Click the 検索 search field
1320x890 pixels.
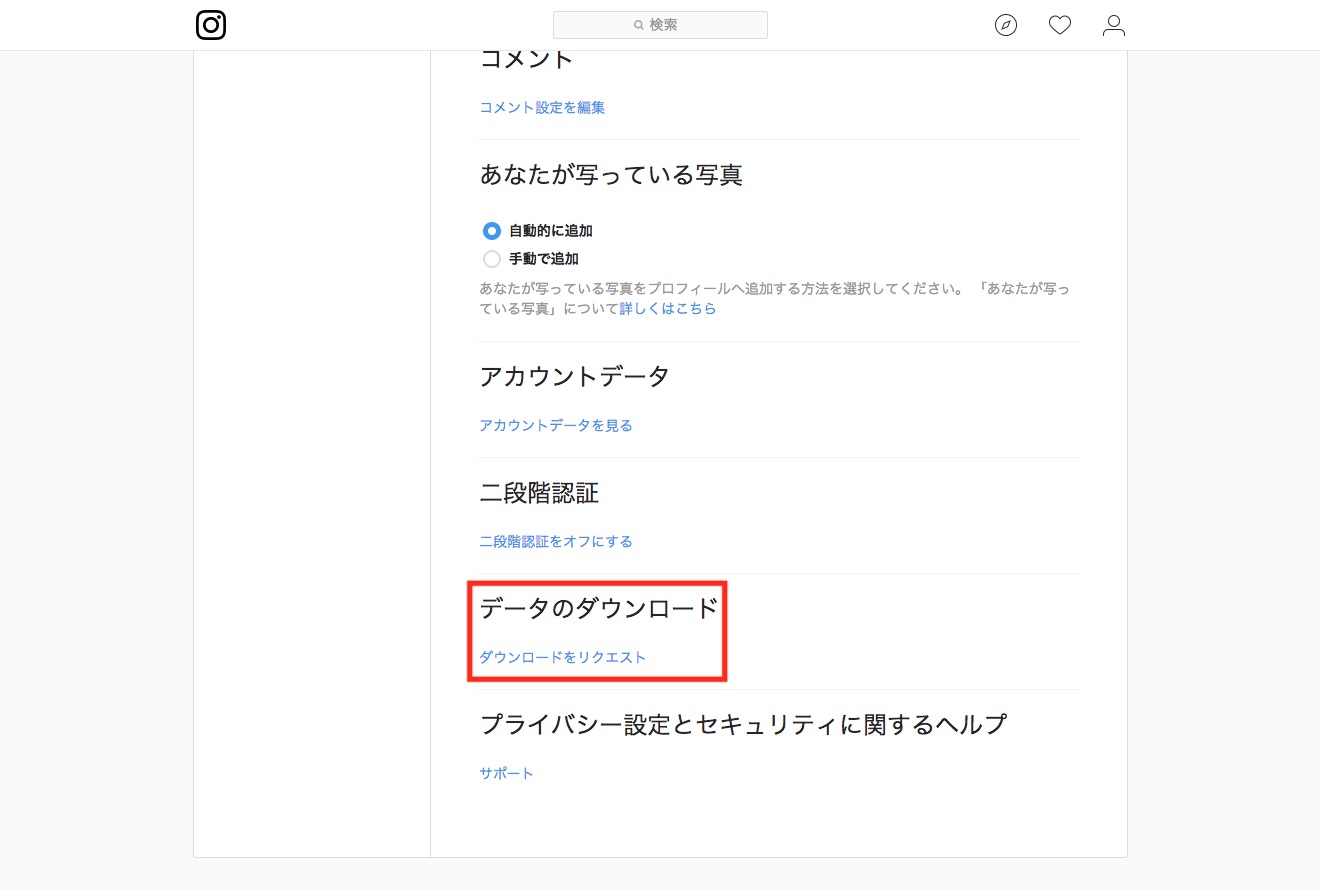click(660, 25)
